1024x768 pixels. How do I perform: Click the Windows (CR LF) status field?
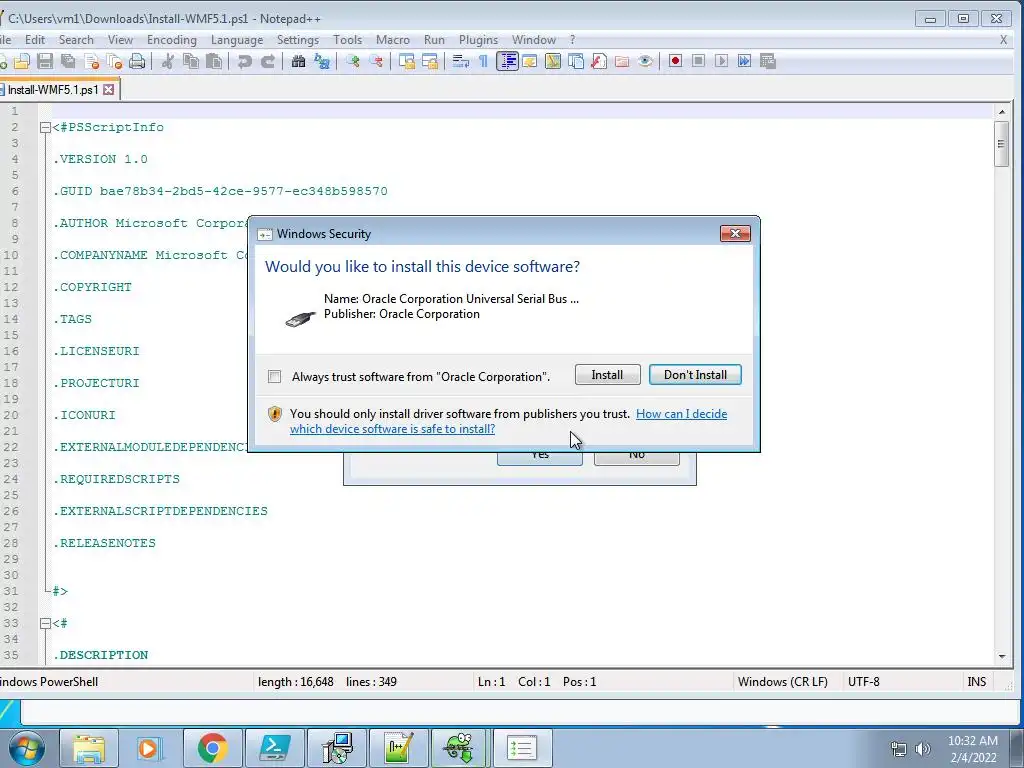point(782,682)
